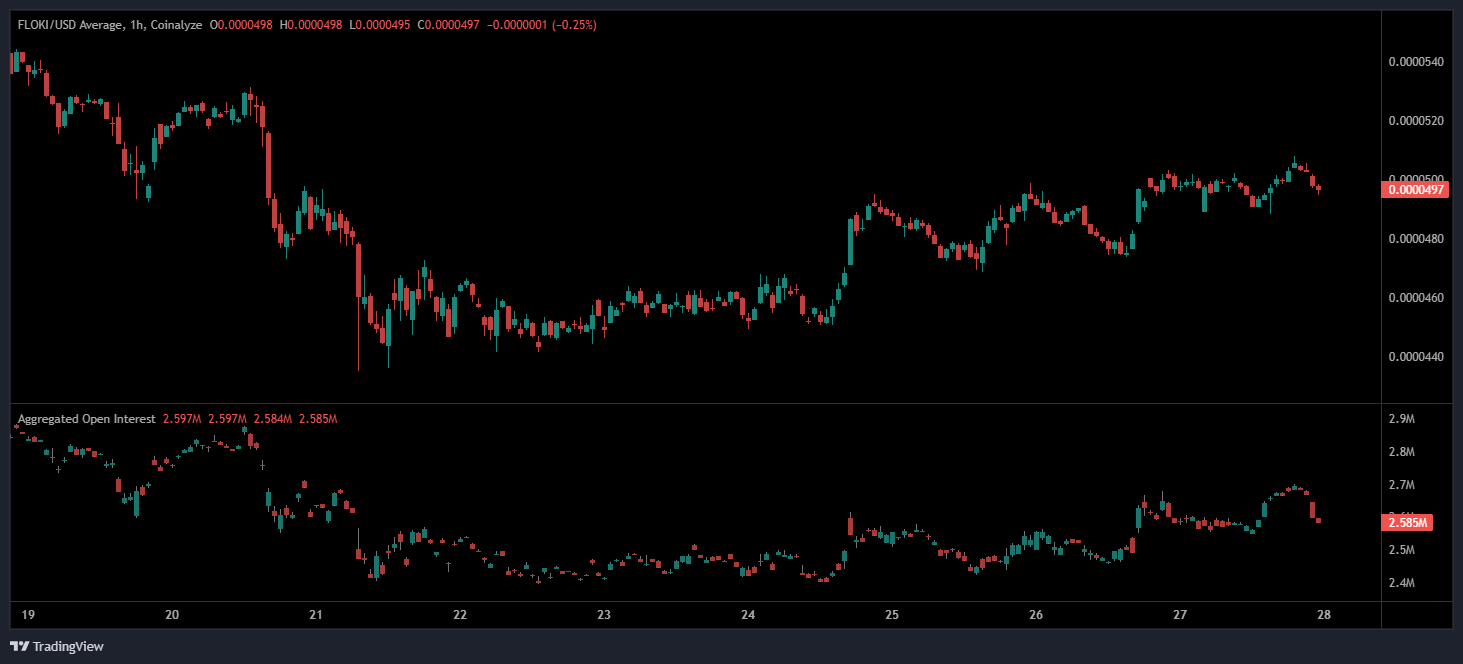Click the date label 20 on time axis
This screenshot has height=664, width=1463.
[x=171, y=615]
